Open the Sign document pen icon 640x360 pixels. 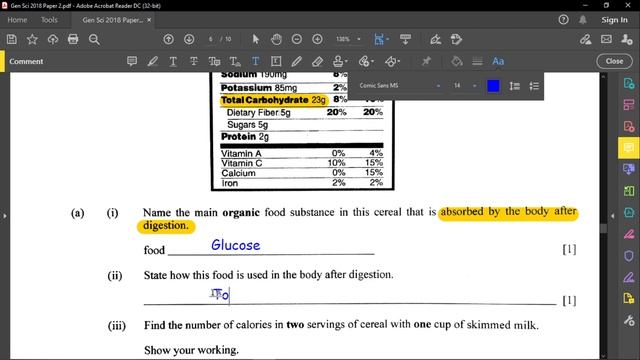pyautogui.click(x=436, y=39)
